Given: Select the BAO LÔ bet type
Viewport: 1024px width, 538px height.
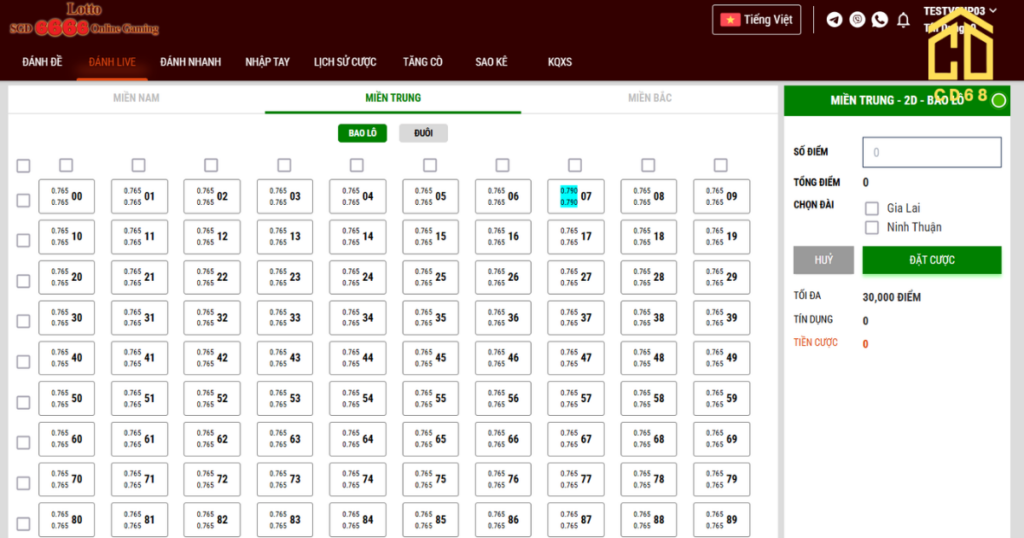Looking at the screenshot, I should coord(362,133).
